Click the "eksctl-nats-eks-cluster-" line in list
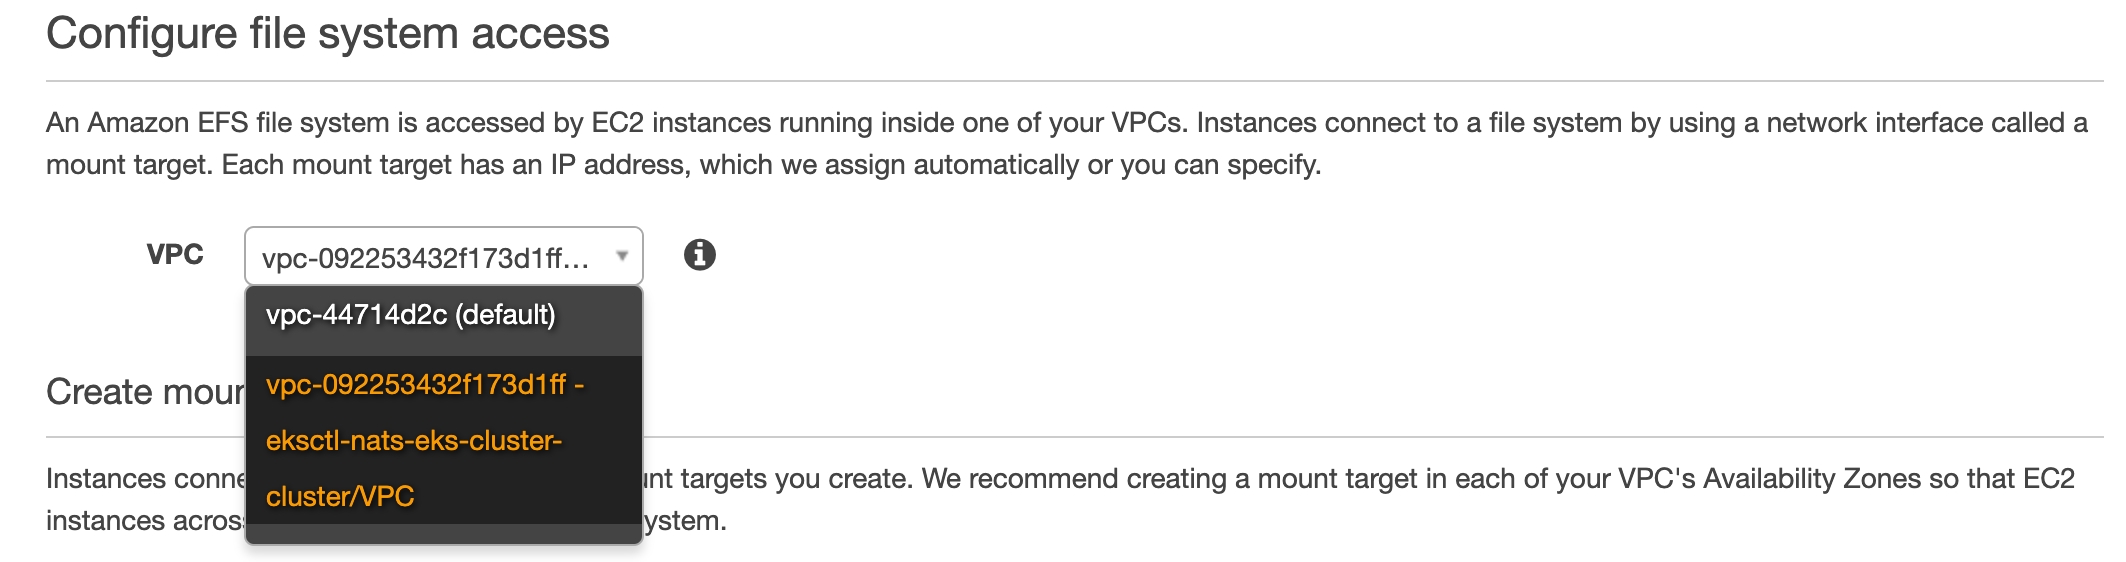The width and height of the screenshot is (2126, 562). click(414, 441)
